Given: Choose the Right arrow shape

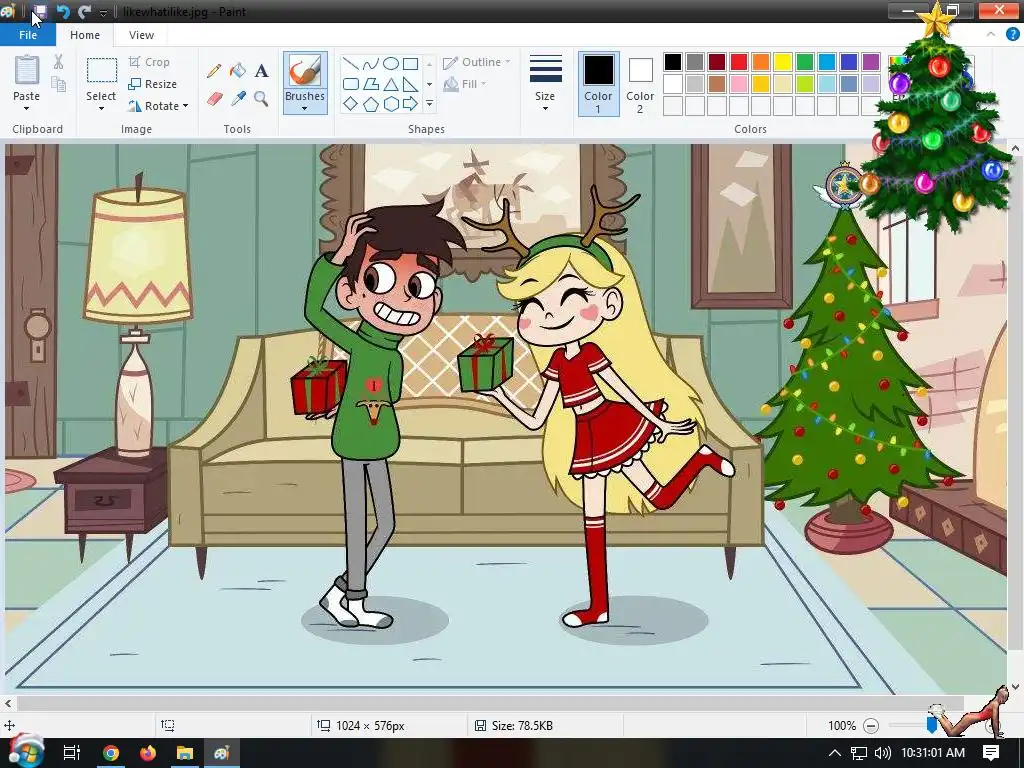Looking at the screenshot, I should click(x=410, y=104).
